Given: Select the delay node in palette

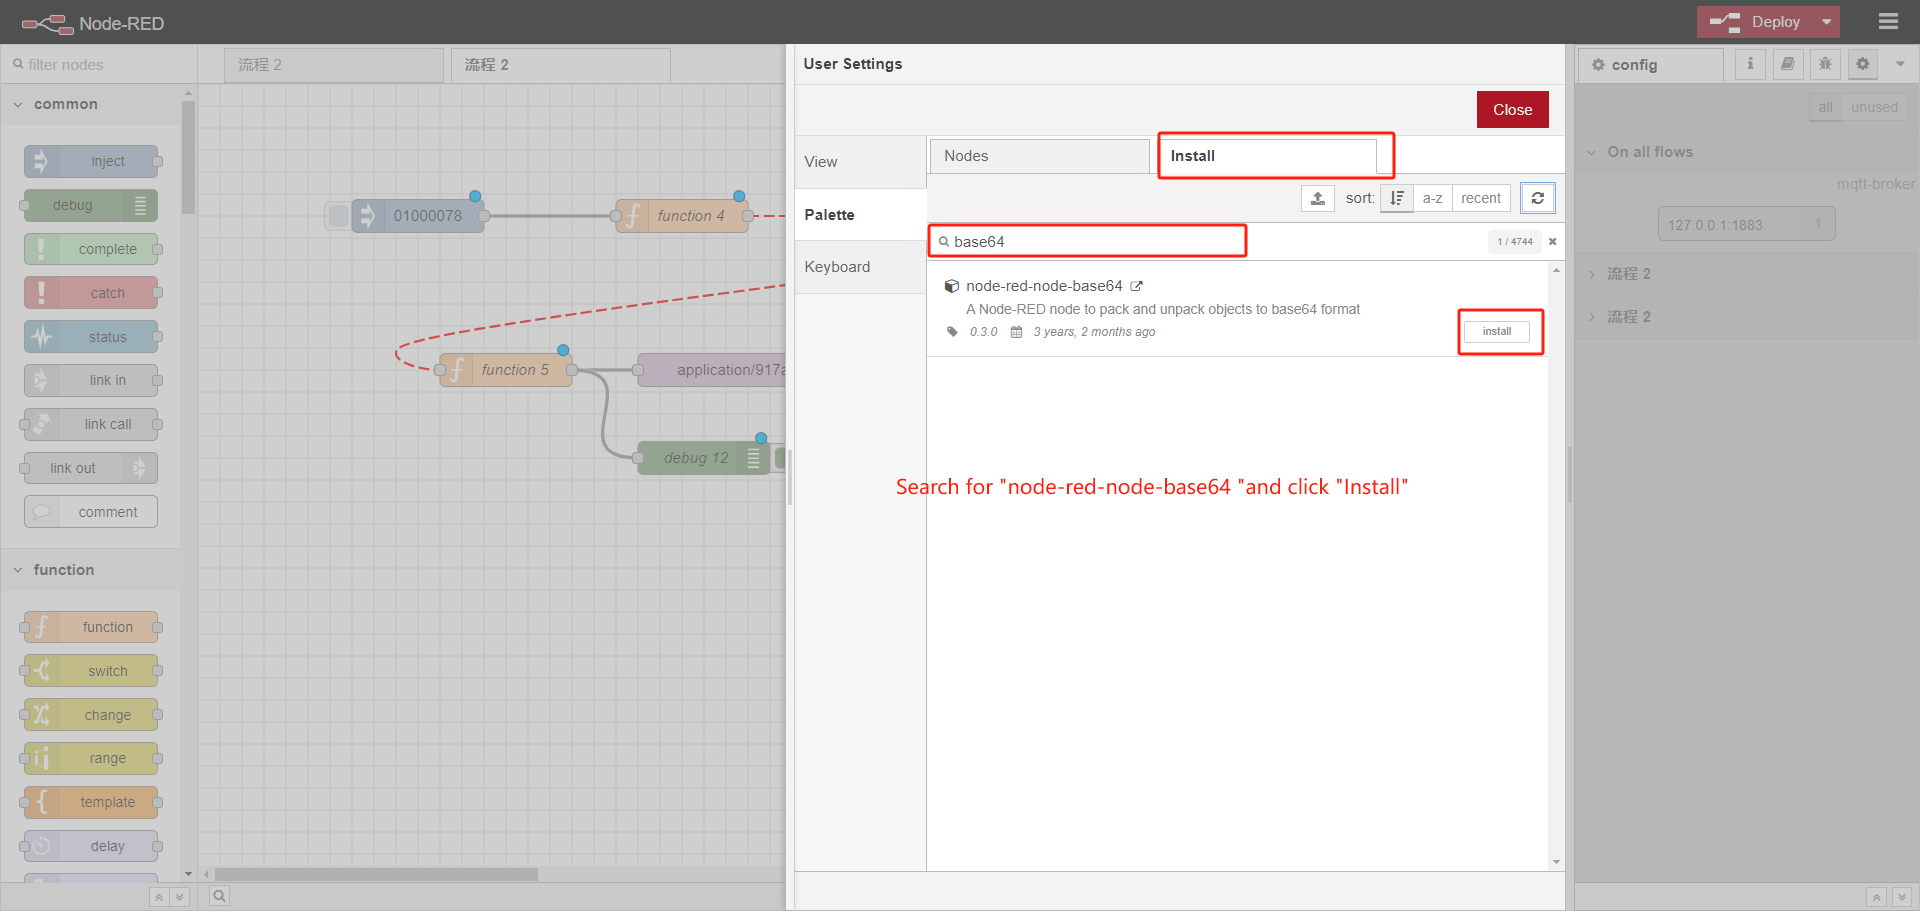Looking at the screenshot, I should [x=91, y=846].
